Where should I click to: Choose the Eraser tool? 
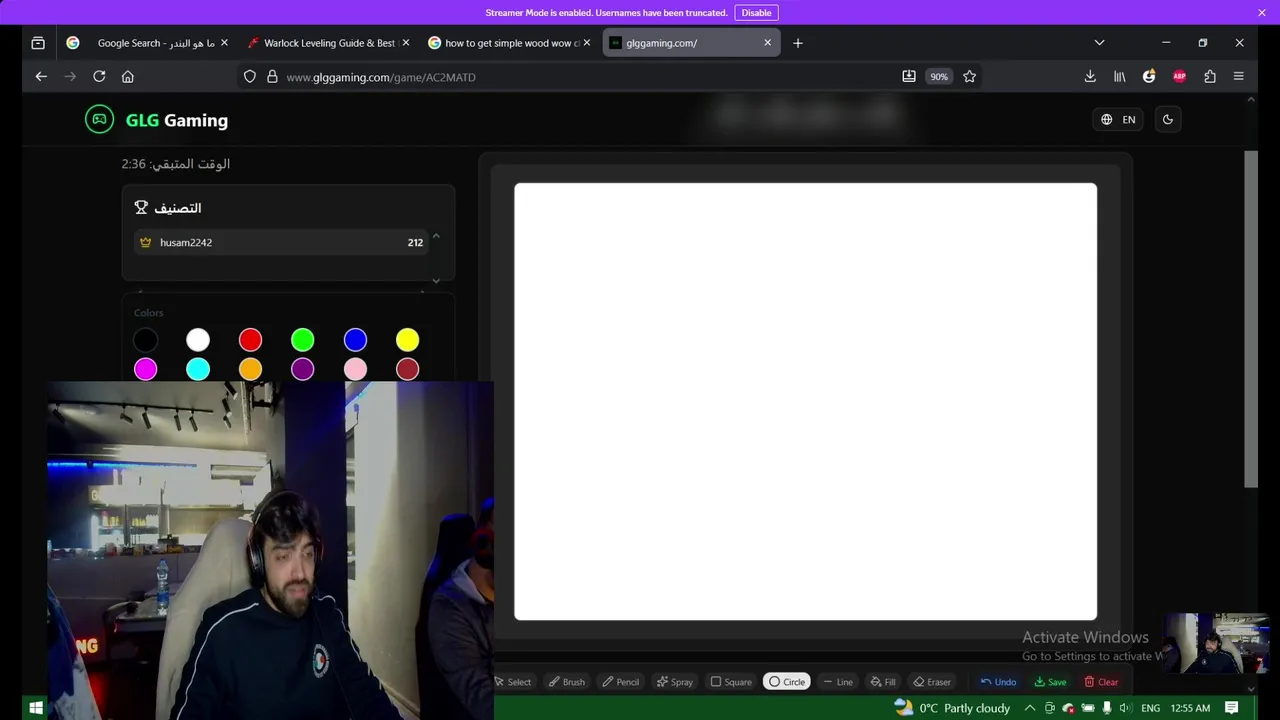tap(932, 682)
